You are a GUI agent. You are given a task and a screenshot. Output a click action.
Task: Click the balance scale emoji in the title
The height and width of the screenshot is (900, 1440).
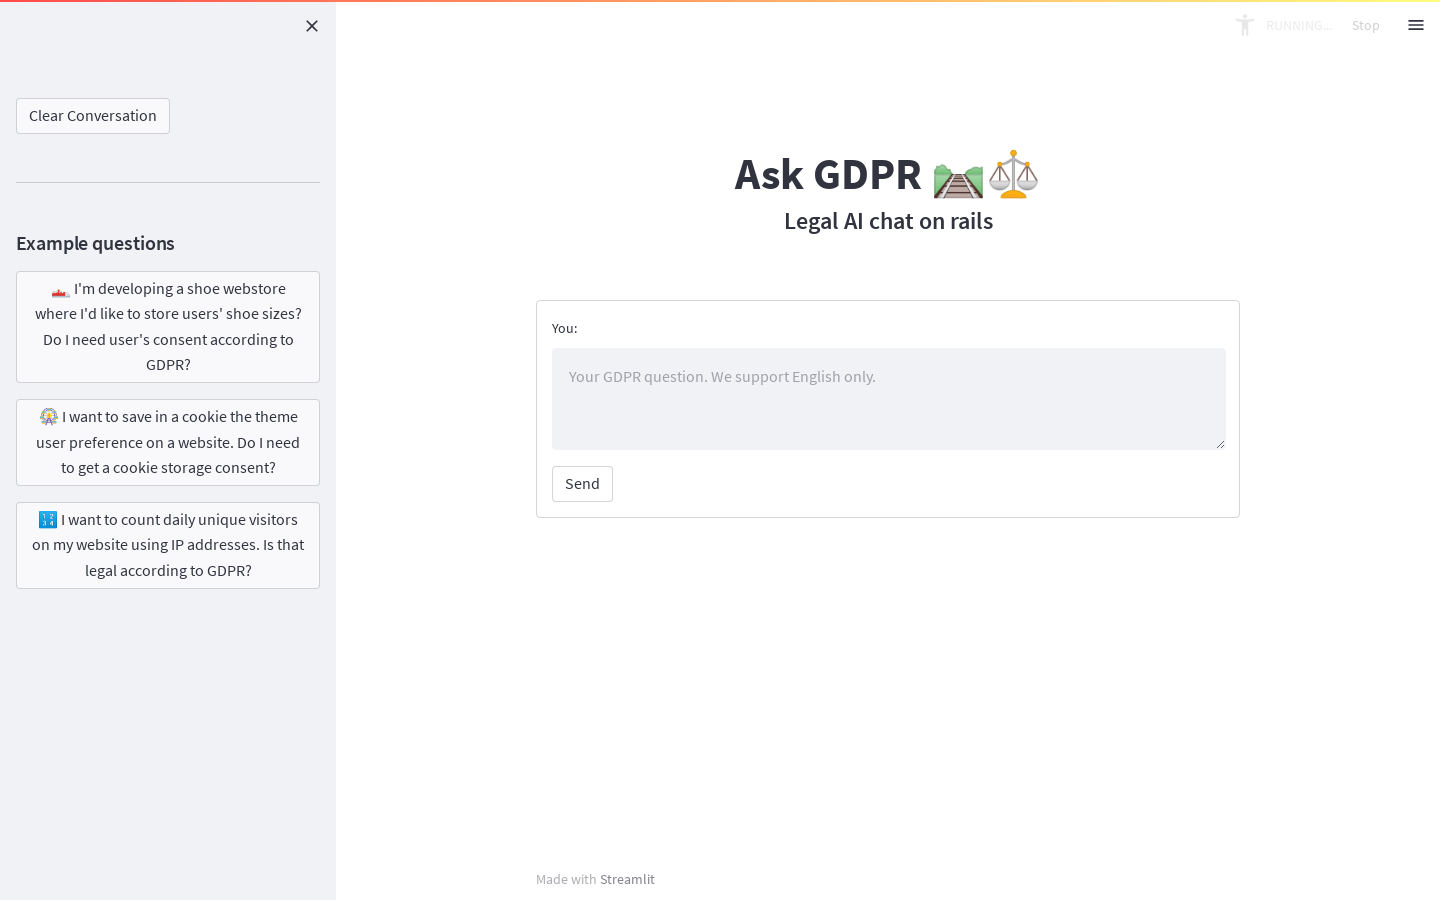pyautogui.click(x=1013, y=174)
